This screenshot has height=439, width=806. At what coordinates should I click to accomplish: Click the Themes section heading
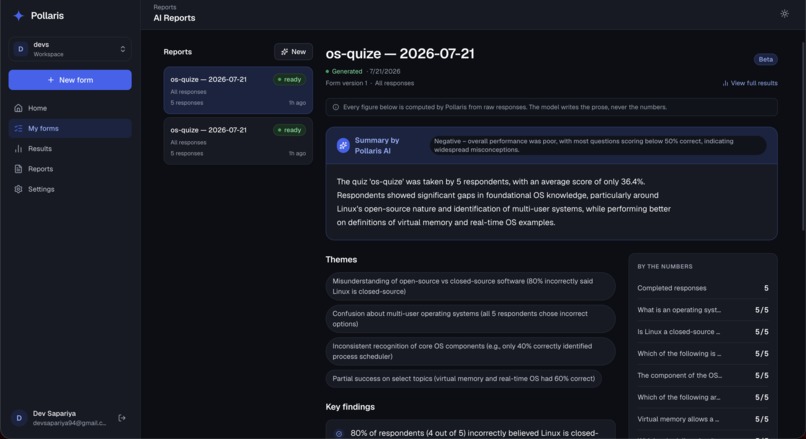(341, 260)
